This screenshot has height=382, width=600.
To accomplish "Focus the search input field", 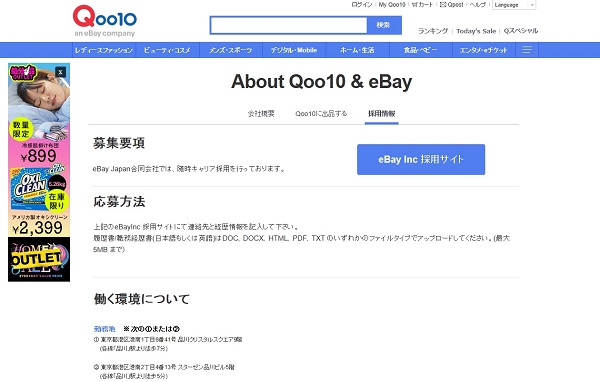I will [289, 25].
